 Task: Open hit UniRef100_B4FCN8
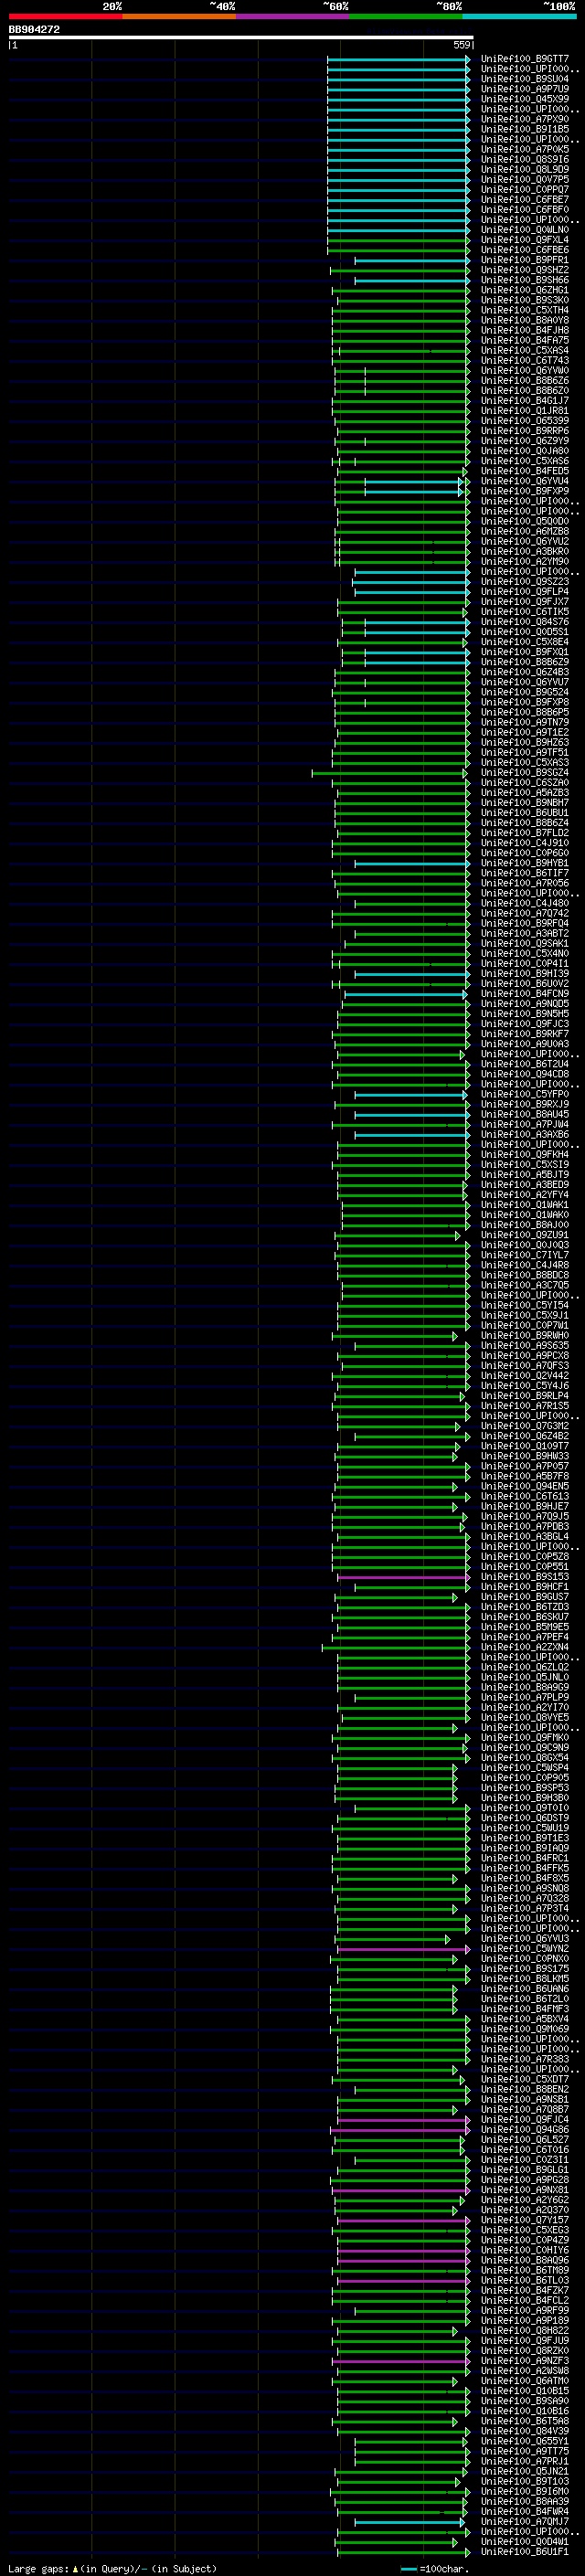click(x=524, y=994)
